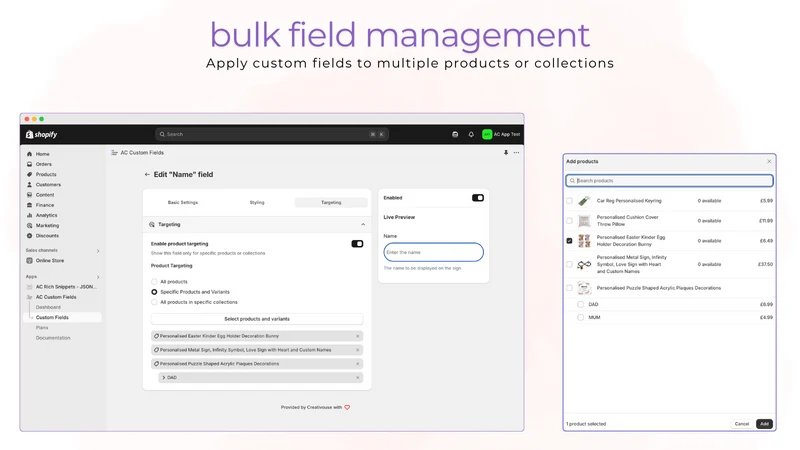Toggle the Enabled switch
This screenshot has width=800, height=450.
478,198
